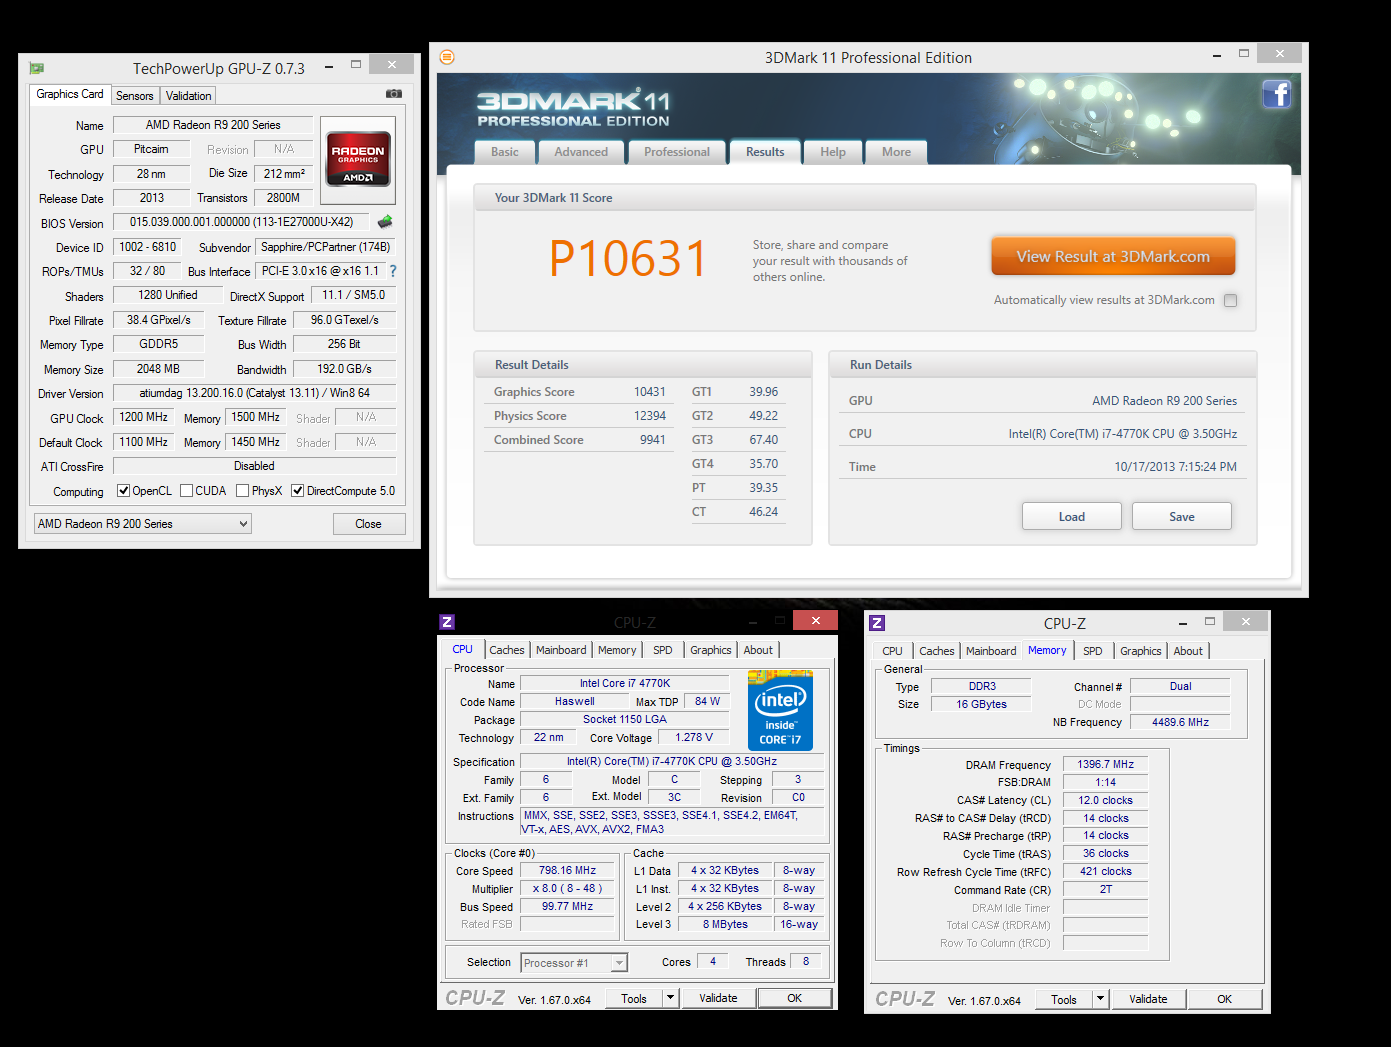Click the Combined Score value 9941
Screen dimensions: 1391x1047
click(652, 440)
